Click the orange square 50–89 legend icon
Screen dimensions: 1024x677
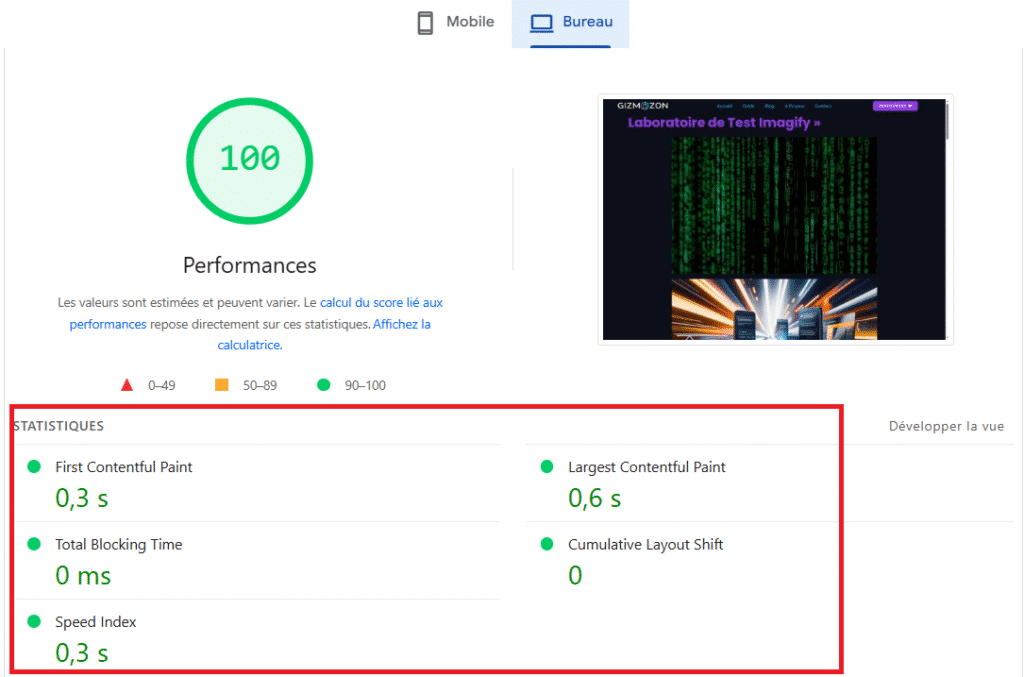(222, 385)
